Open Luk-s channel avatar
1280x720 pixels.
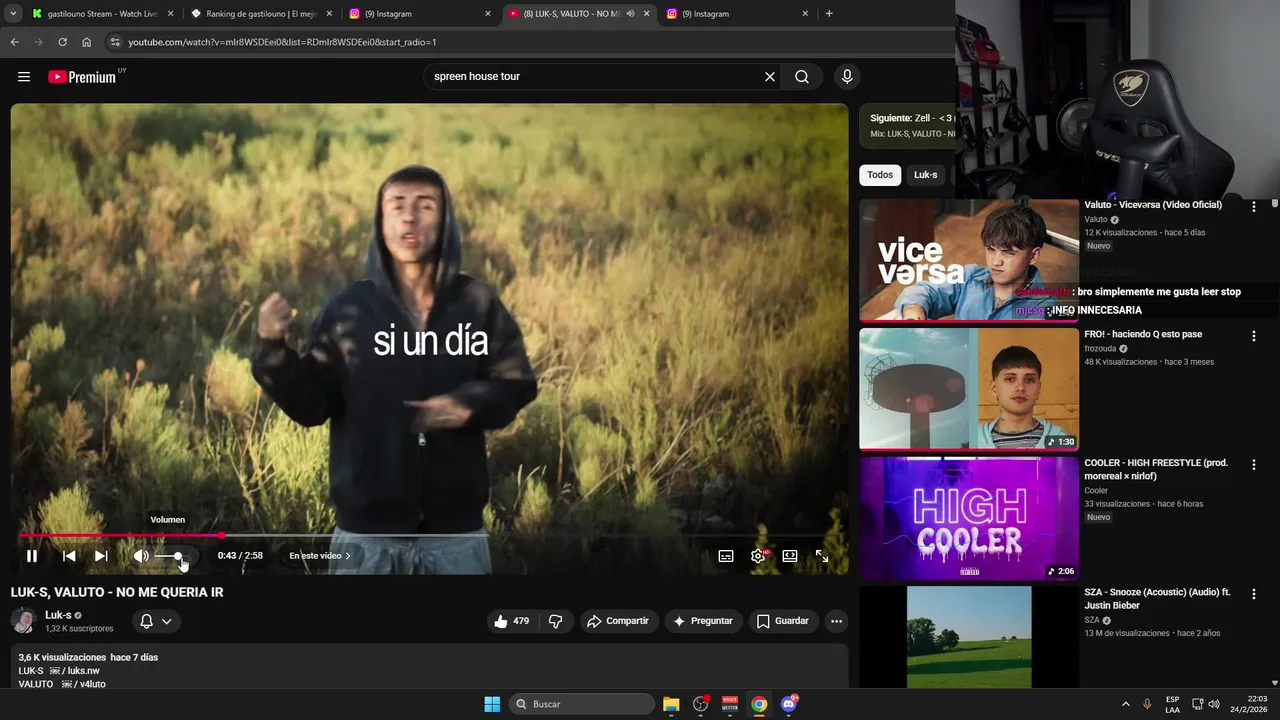[x=23, y=621]
